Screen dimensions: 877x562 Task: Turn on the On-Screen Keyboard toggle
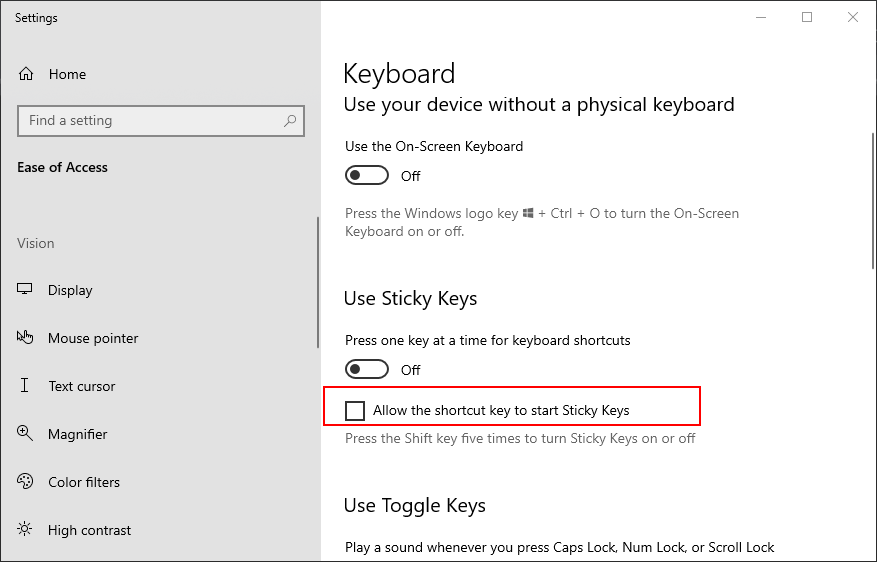click(x=367, y=176)
